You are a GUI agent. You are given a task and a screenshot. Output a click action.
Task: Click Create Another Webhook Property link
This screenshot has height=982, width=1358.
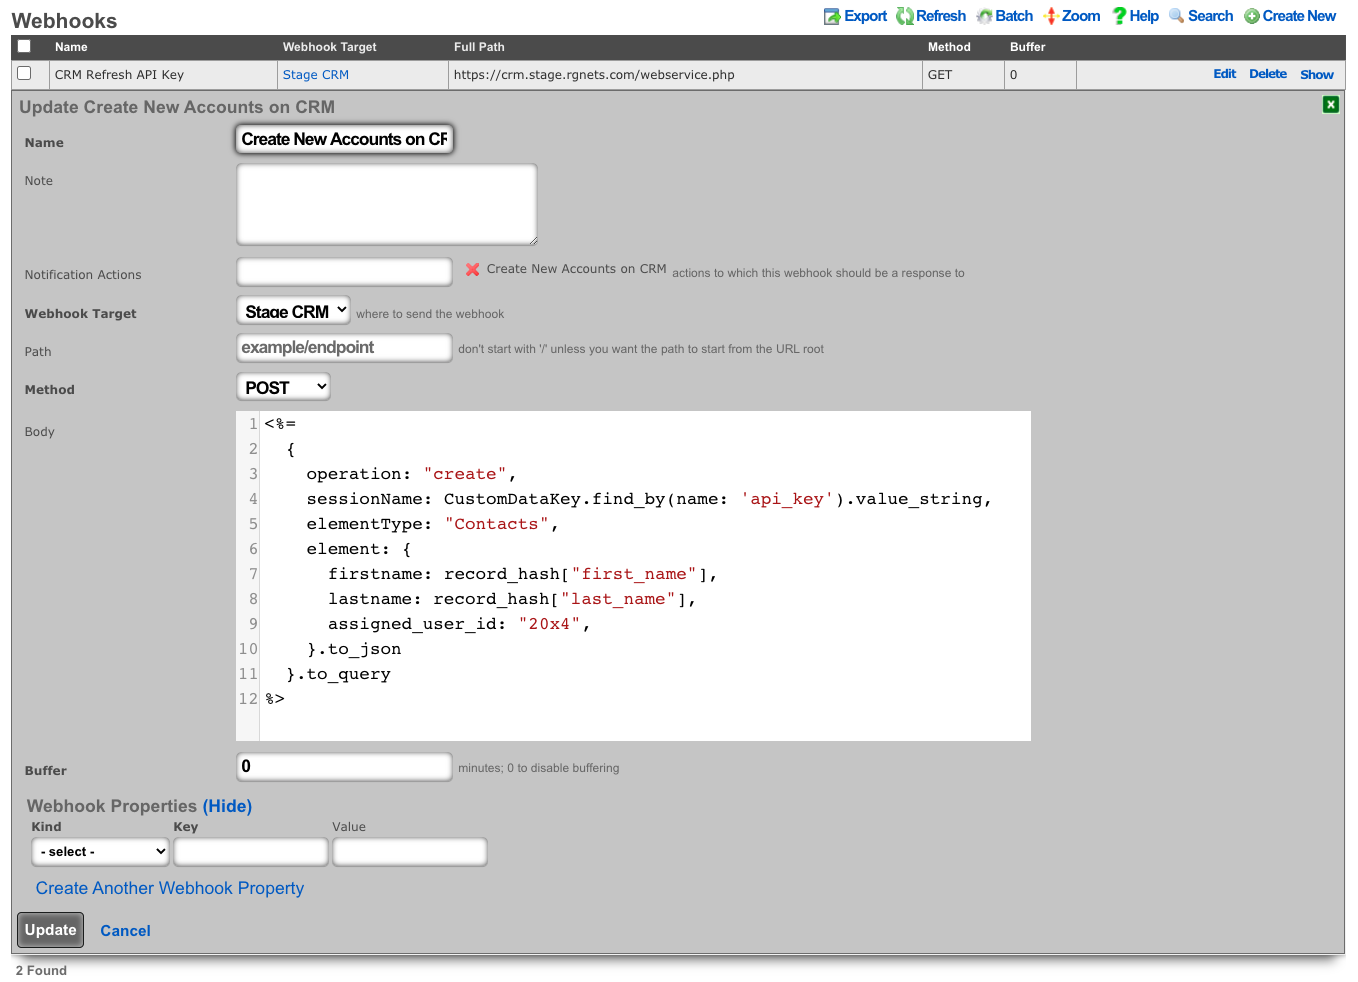click(x=170, y=888)
